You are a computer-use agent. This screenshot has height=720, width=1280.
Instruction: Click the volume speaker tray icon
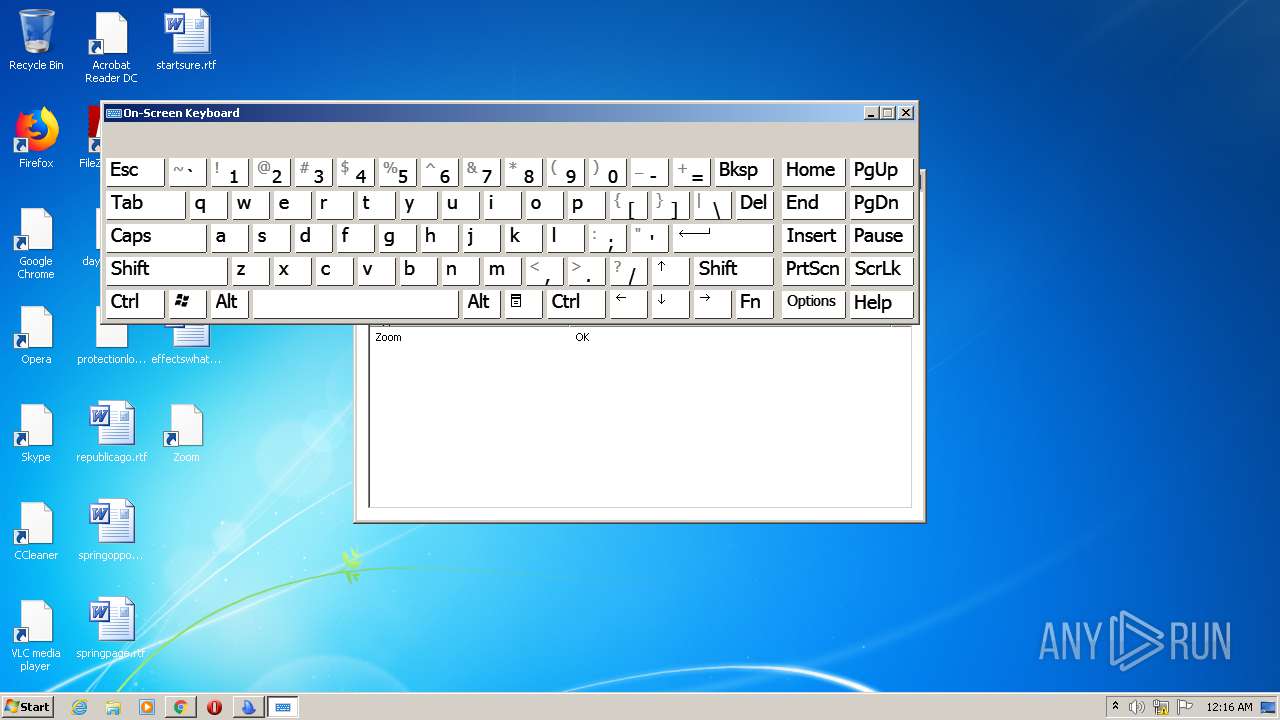[x=1137, y=707]
